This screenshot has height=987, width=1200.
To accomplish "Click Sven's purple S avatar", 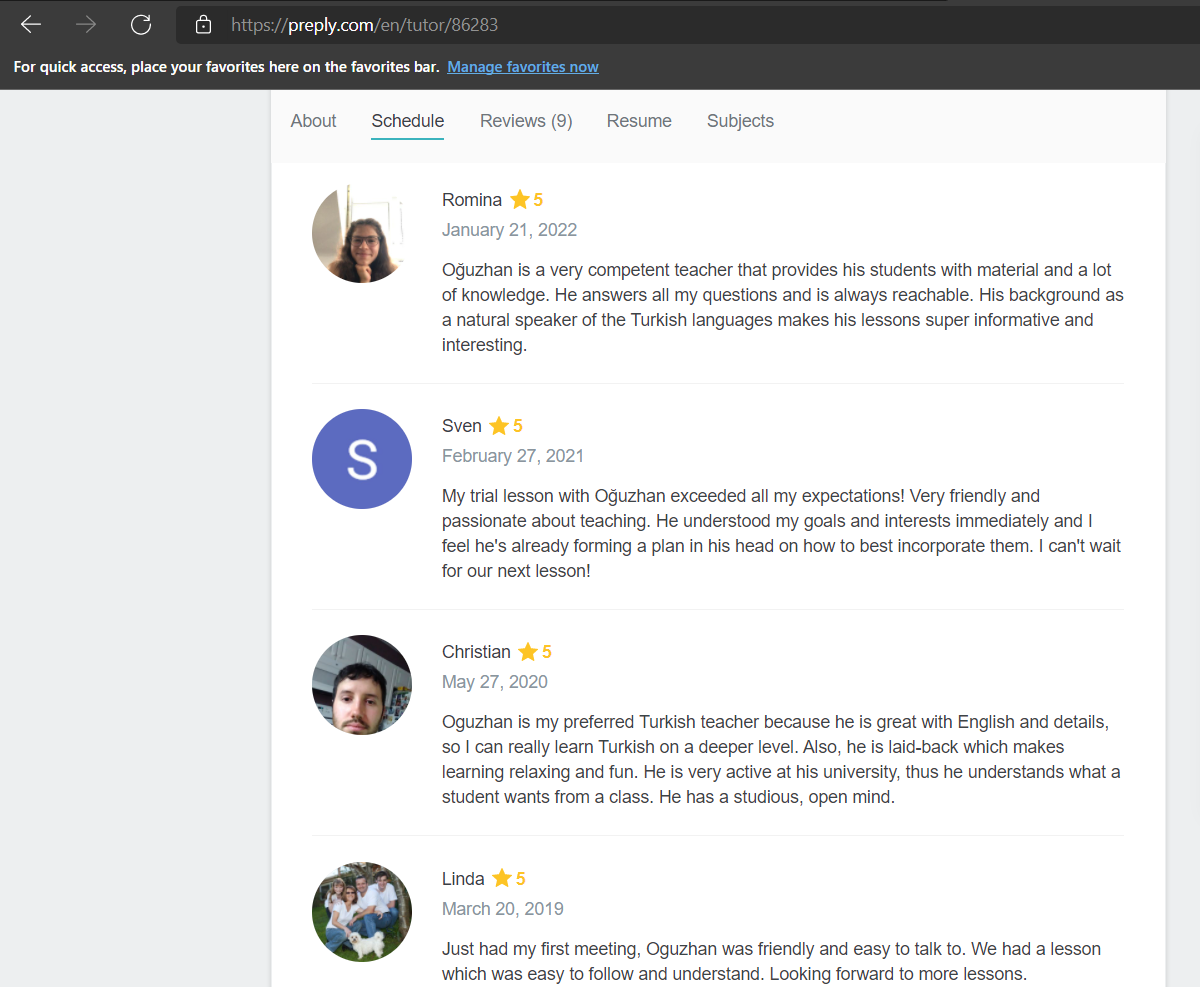I will pyautogui.click(x=362, y=459).
